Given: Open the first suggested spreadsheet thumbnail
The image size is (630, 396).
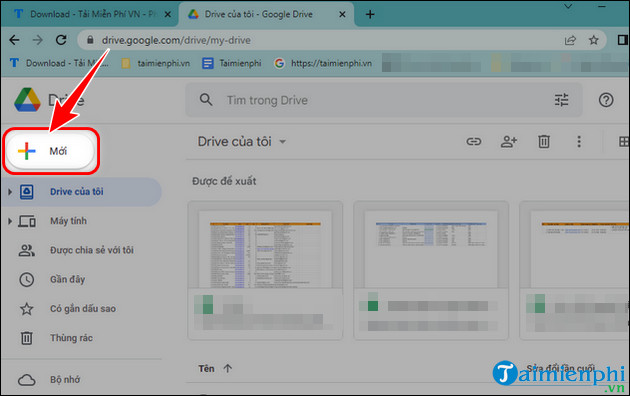Looking at the screenshot, I should (265, 270).
